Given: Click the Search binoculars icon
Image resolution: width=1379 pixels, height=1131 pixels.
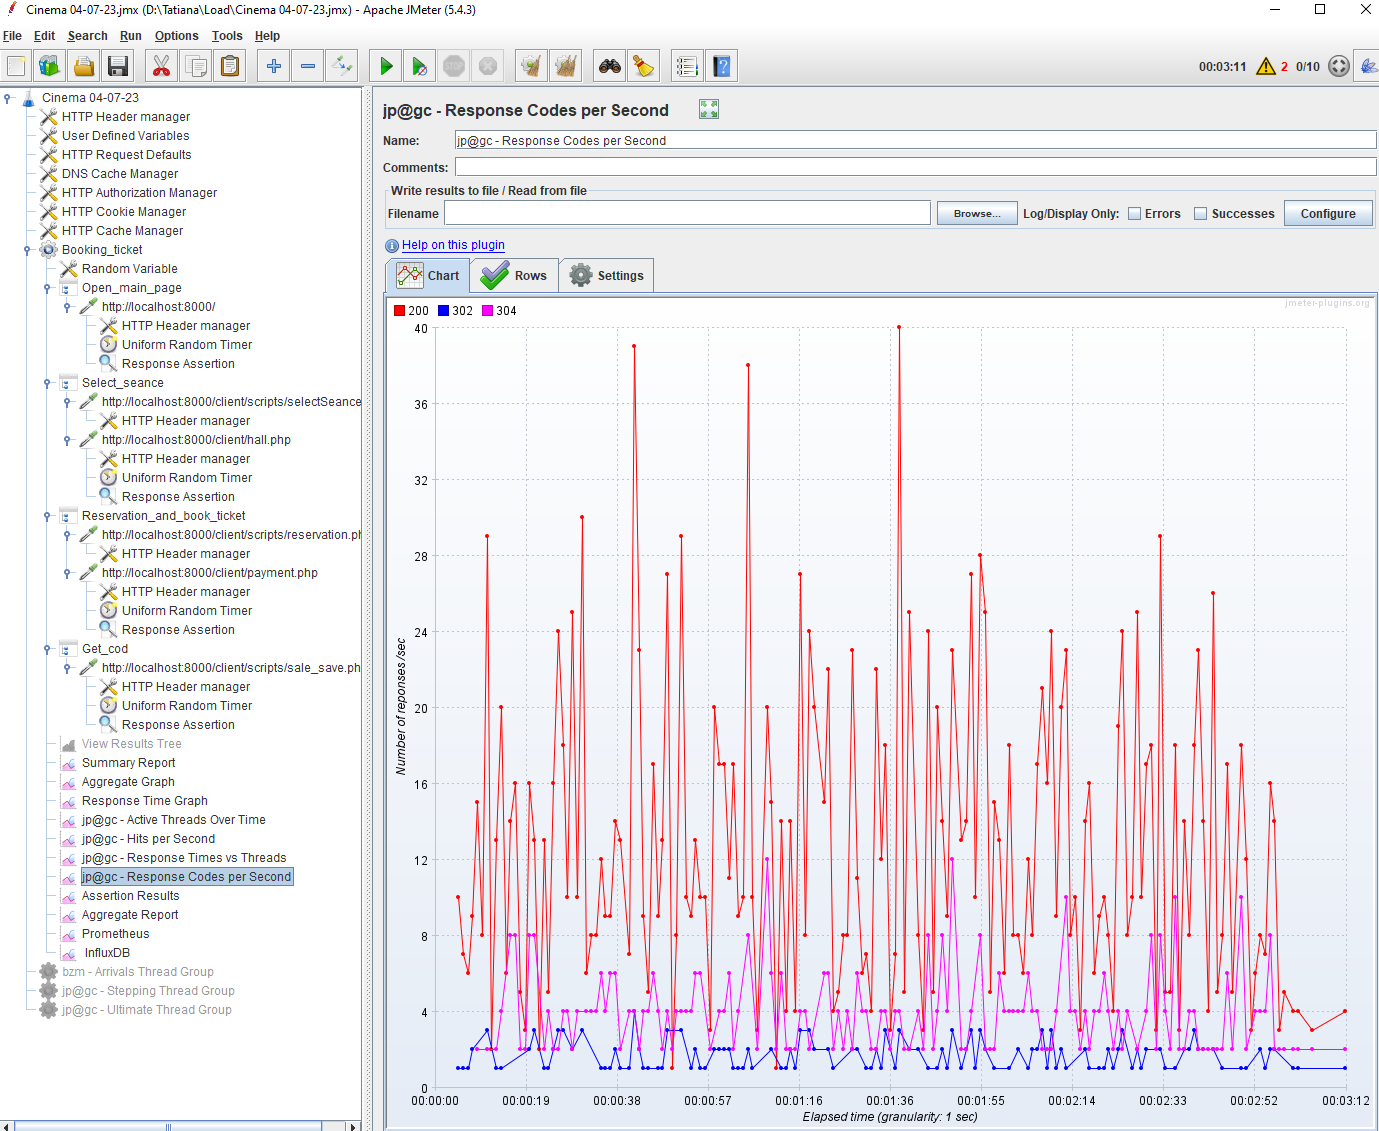Looking at the screenshot, I should click(x=609, y=67).
